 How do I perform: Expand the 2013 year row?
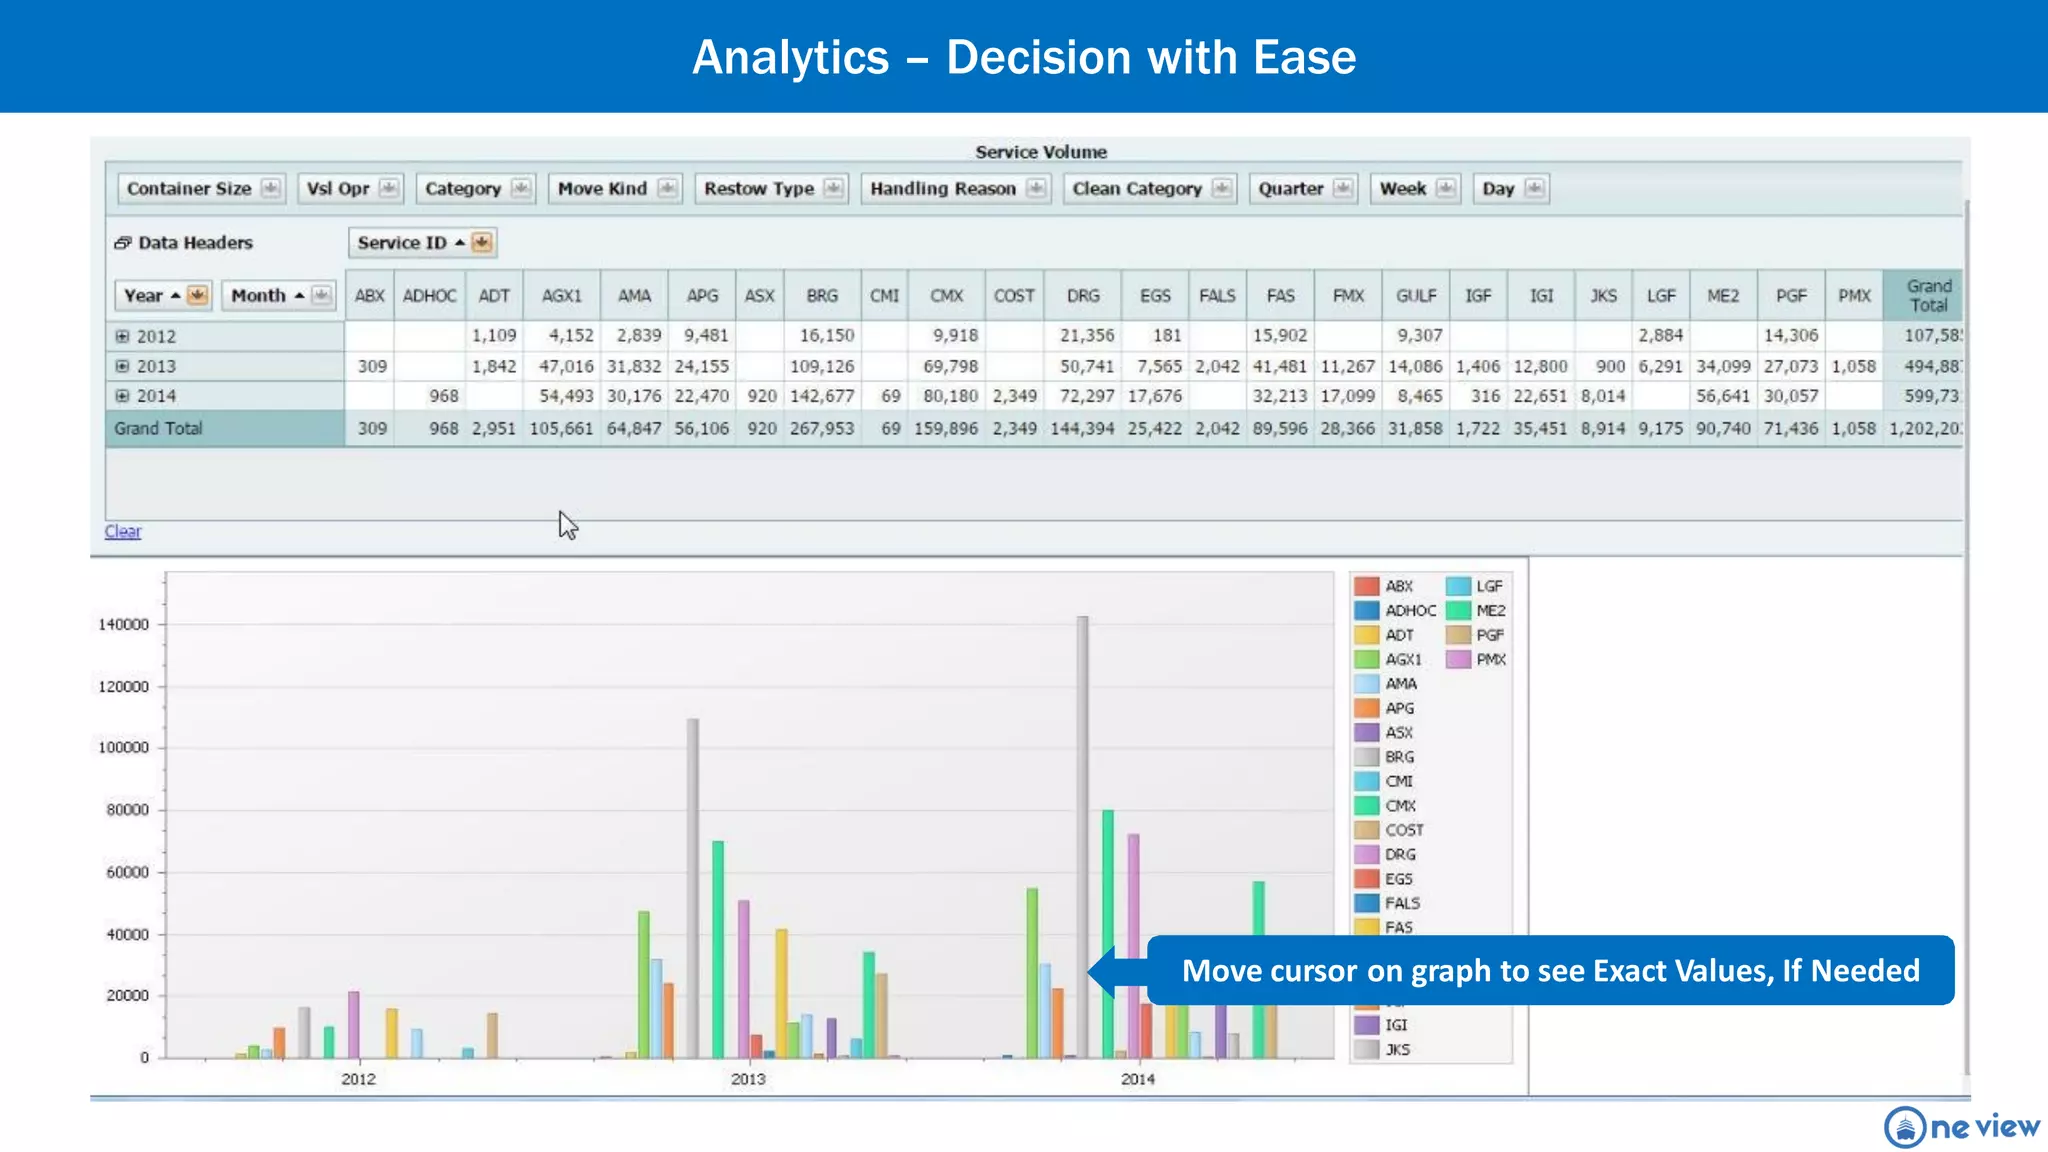[122, 366]
